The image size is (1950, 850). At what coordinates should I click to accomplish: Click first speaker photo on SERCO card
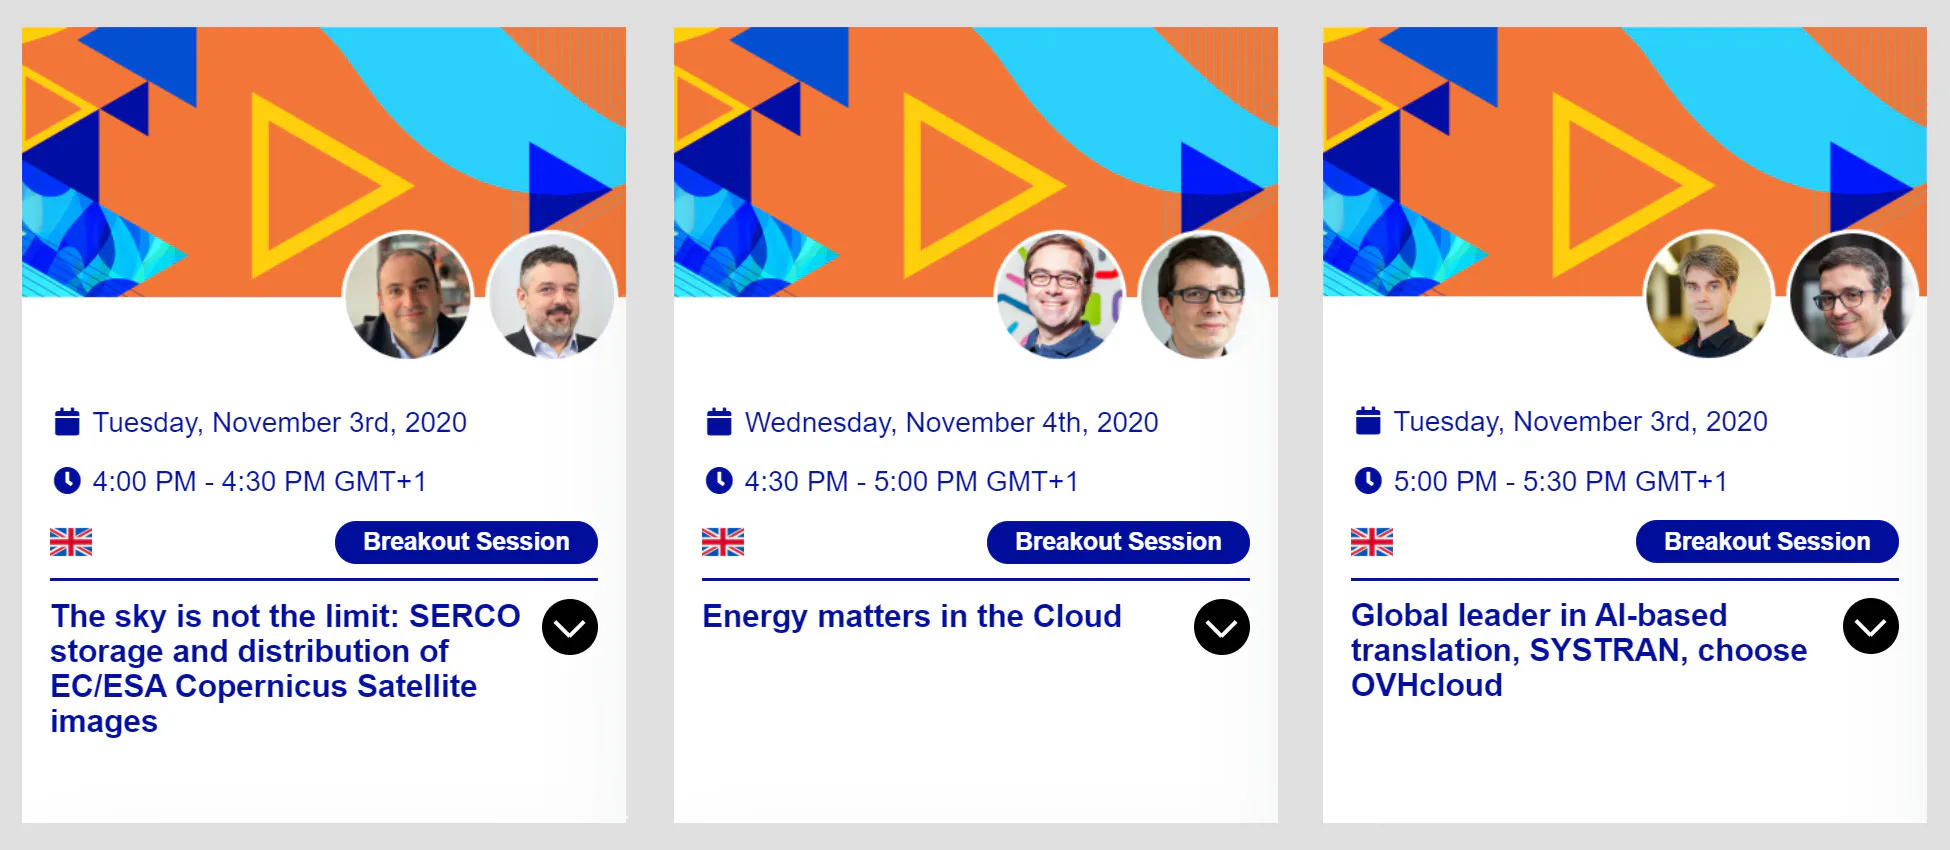[x=408, y=295]
